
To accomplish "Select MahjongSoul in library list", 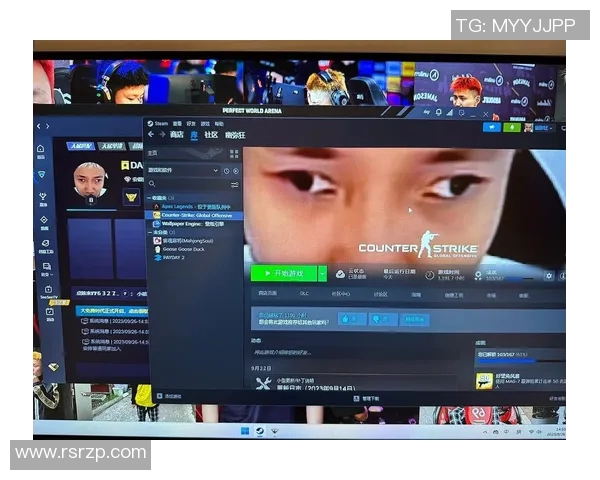I will pyautogui.click(x=194, y=241).
